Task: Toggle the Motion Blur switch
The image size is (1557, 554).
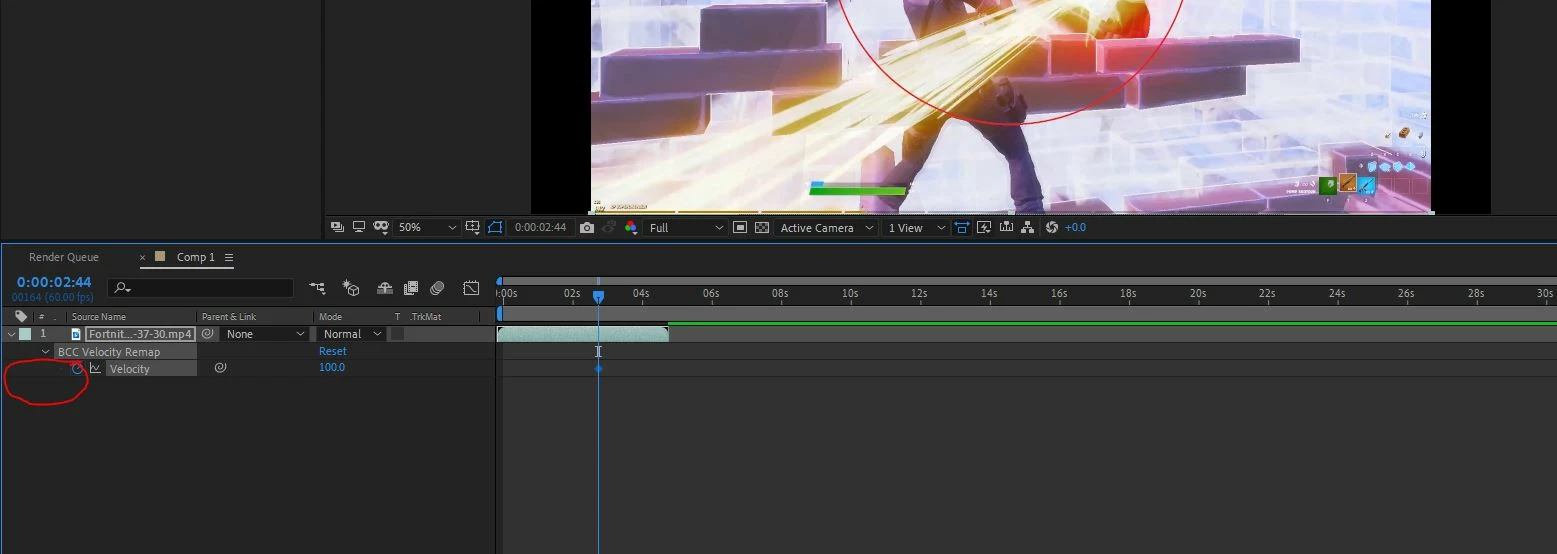Action: click(437, 288)
